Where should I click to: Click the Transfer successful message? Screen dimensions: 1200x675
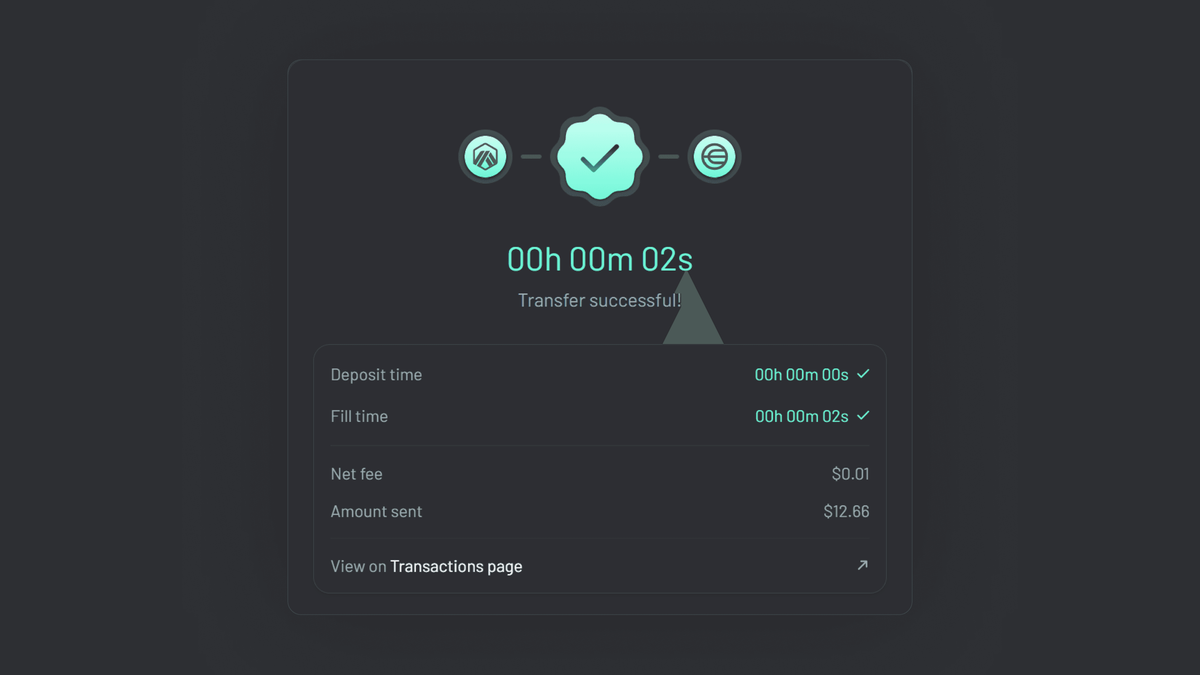click(x=599, y=300)
